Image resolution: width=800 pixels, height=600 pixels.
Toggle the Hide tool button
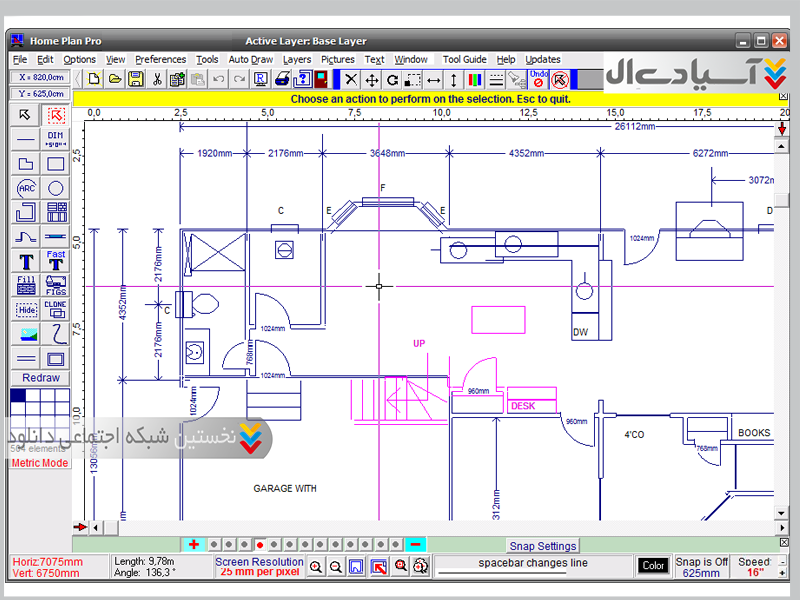[26, 310]
